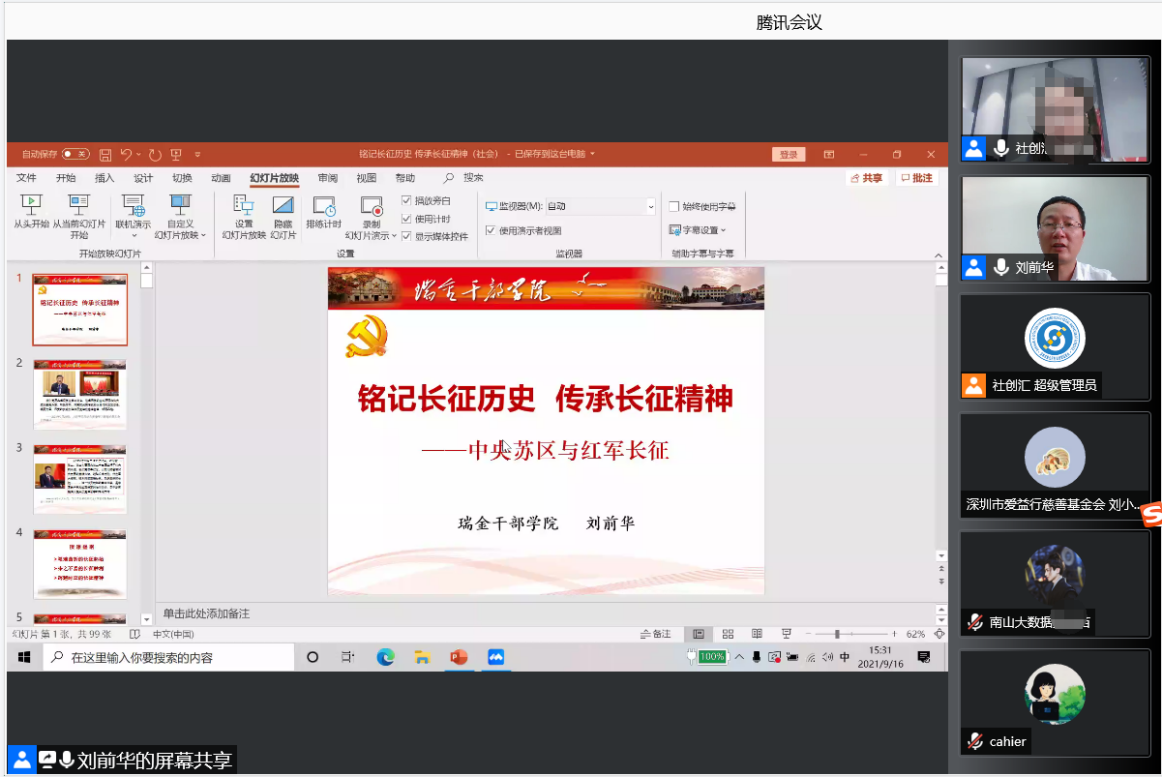
Task: Open 排练计时 rehearse timings
Action: point(323,212)
